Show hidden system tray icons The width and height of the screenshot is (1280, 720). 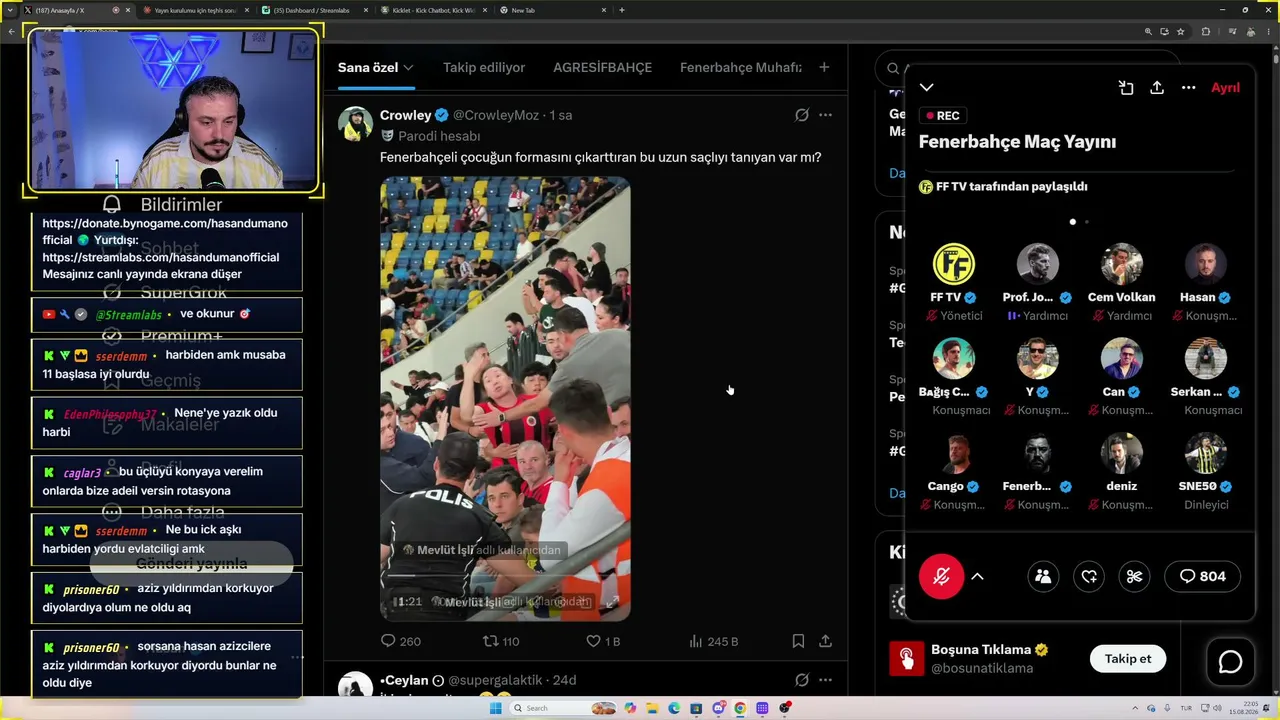[x=1134, y=708]
